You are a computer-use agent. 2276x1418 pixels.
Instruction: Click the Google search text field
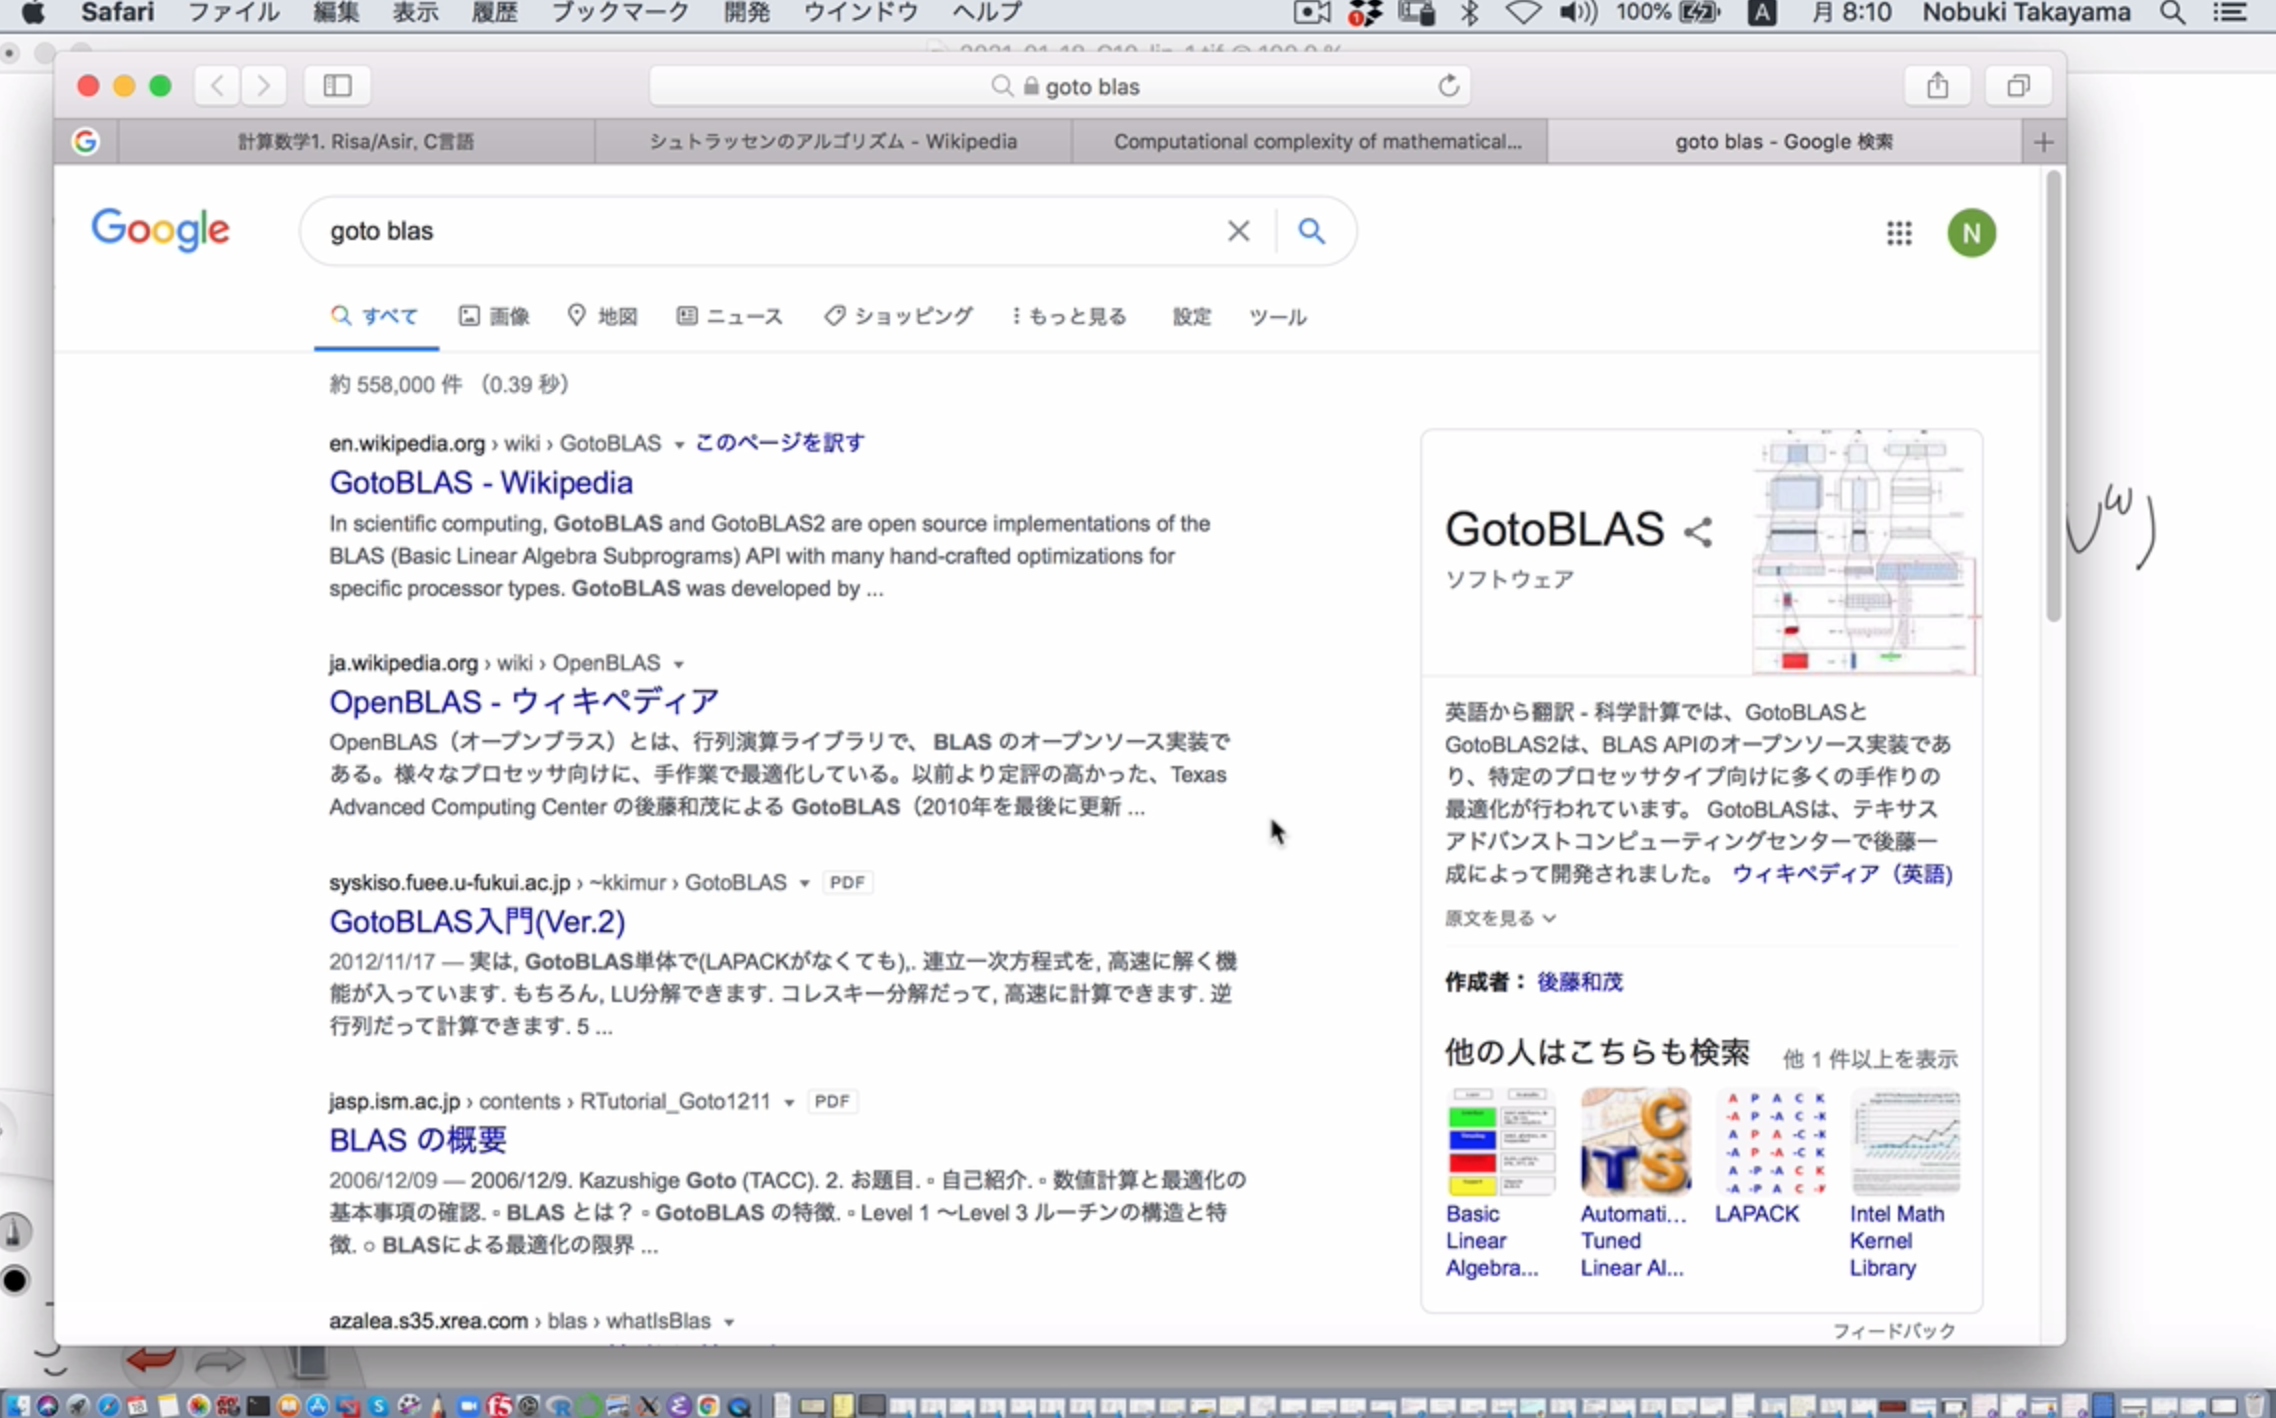click(770, 231)
